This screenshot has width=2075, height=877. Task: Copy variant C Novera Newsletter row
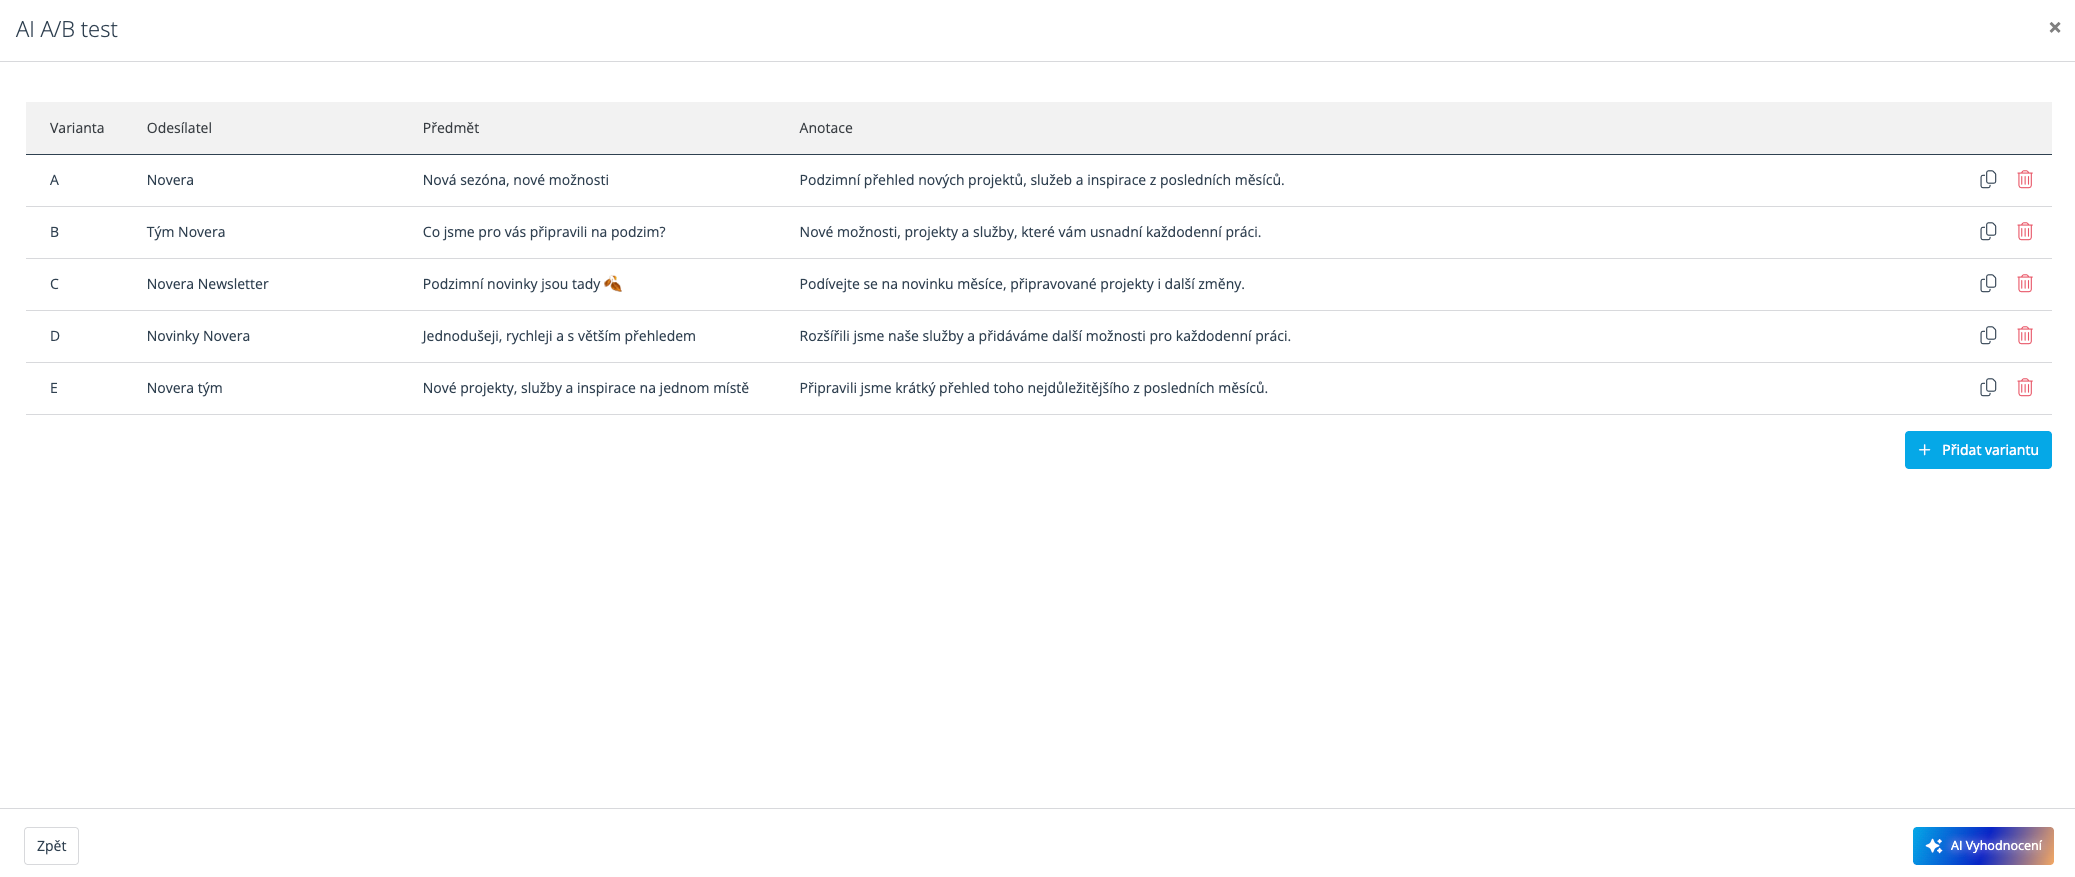pos(1988,284)
